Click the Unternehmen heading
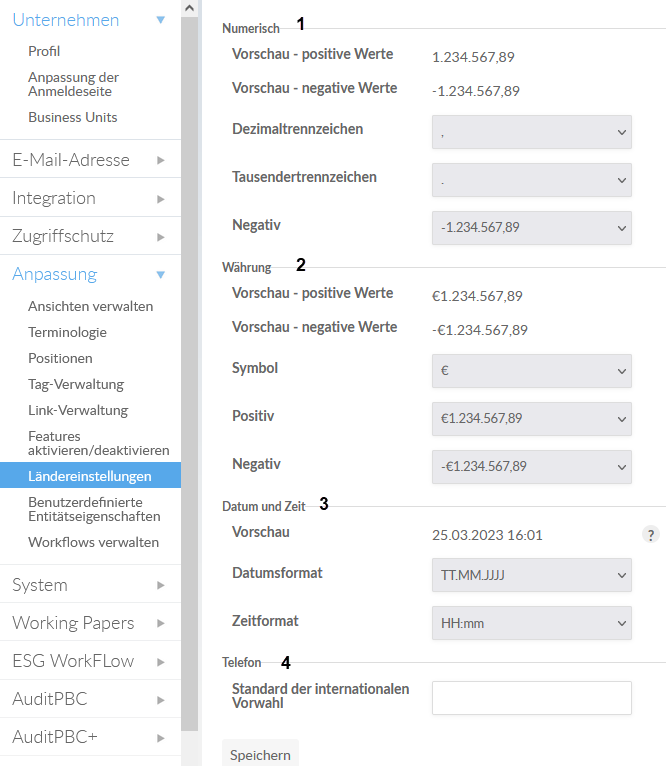The image size is (666, 766). pos(65,20)
